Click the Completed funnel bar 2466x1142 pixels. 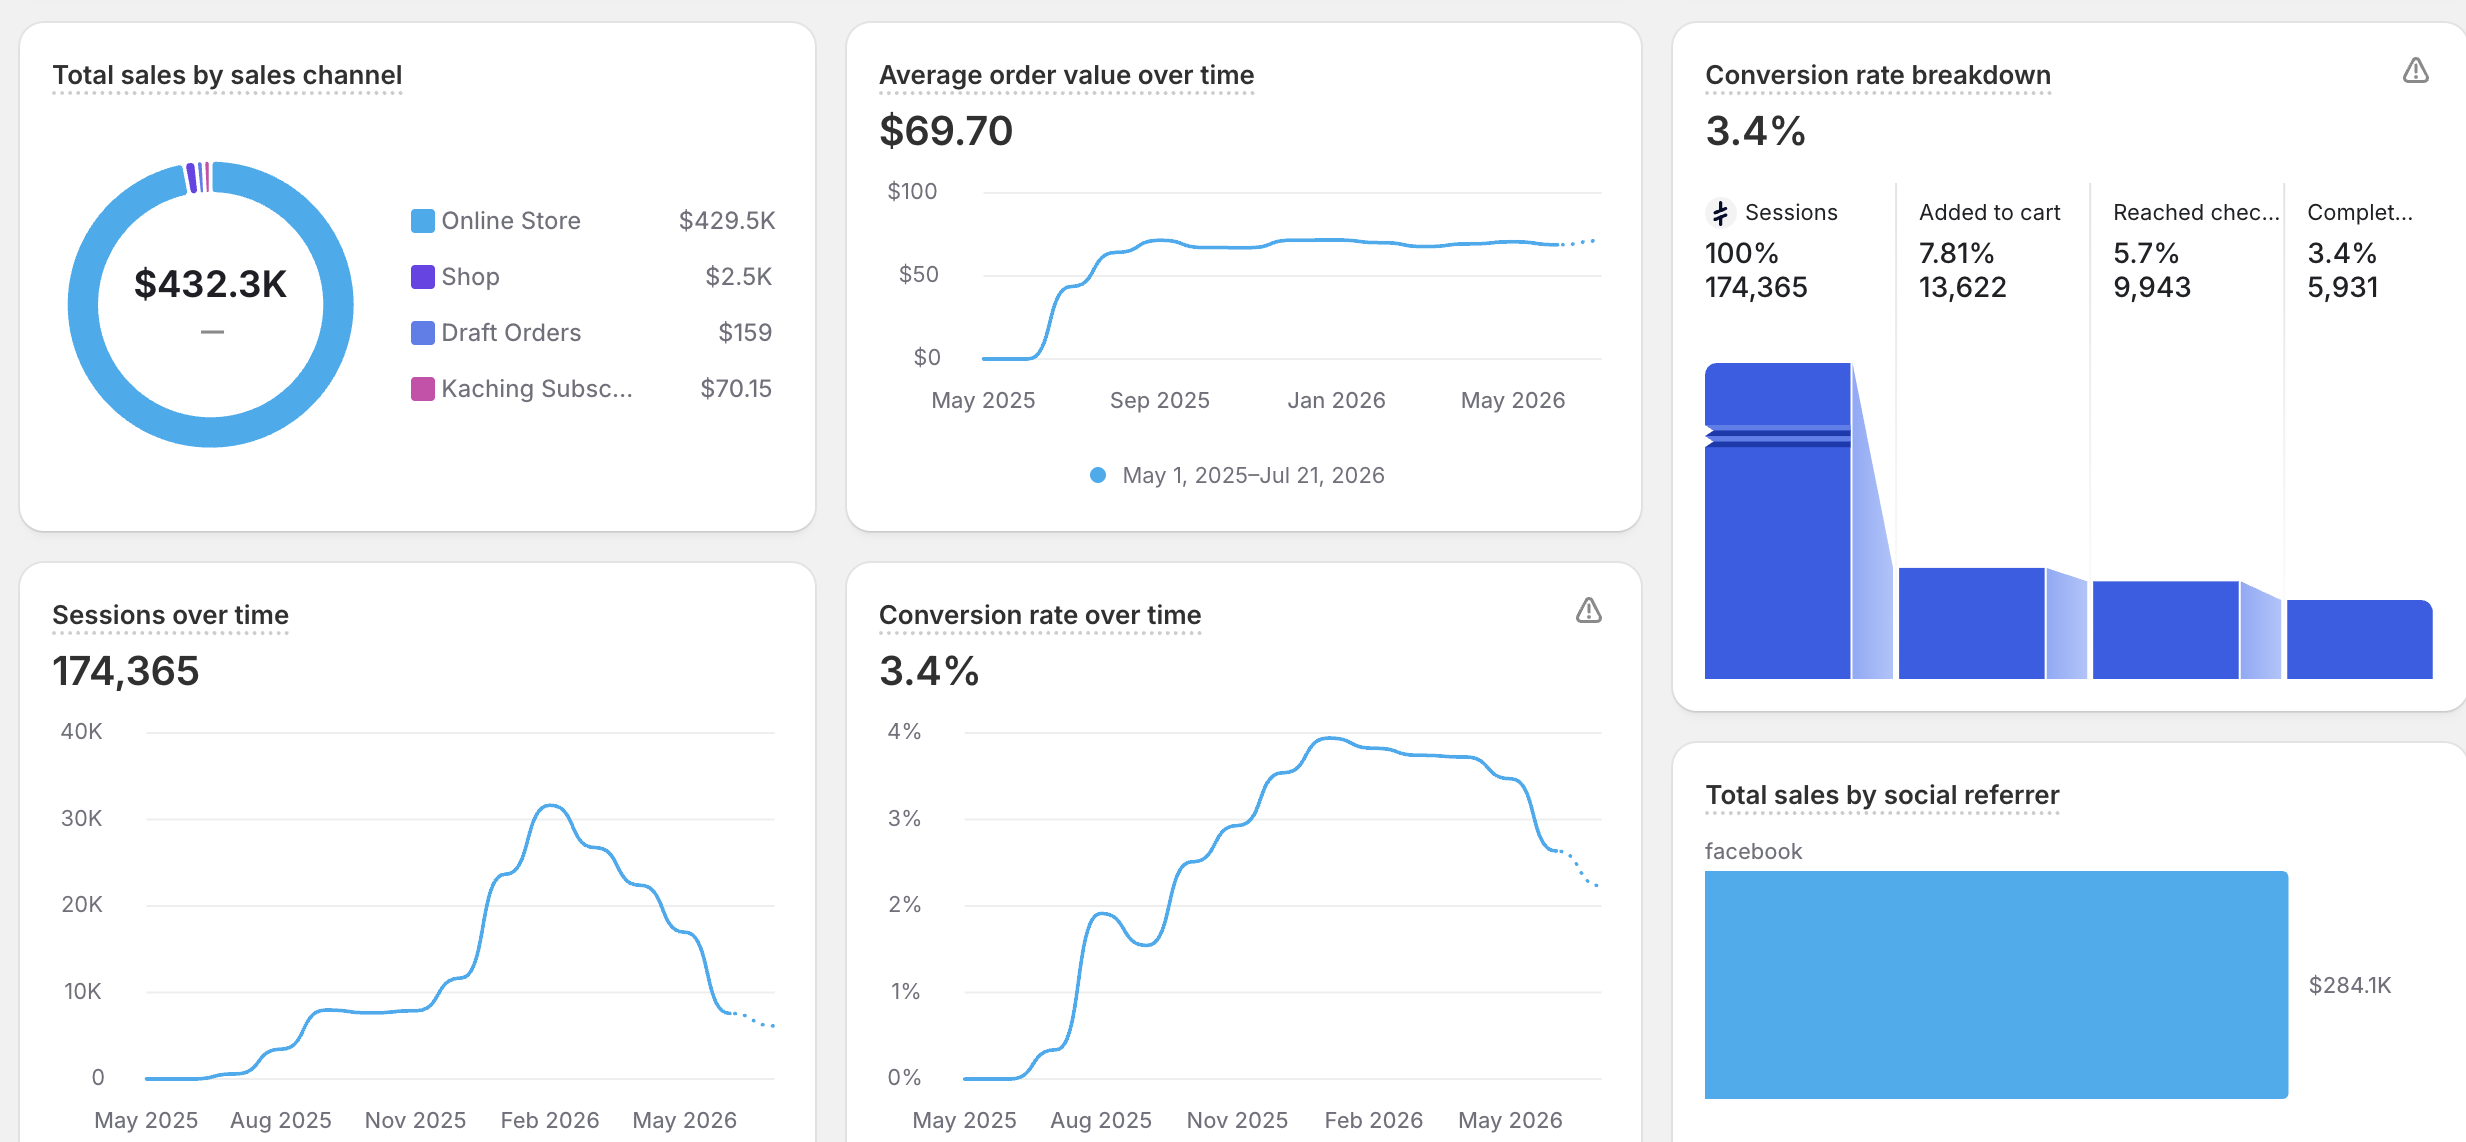point(2359,639)
